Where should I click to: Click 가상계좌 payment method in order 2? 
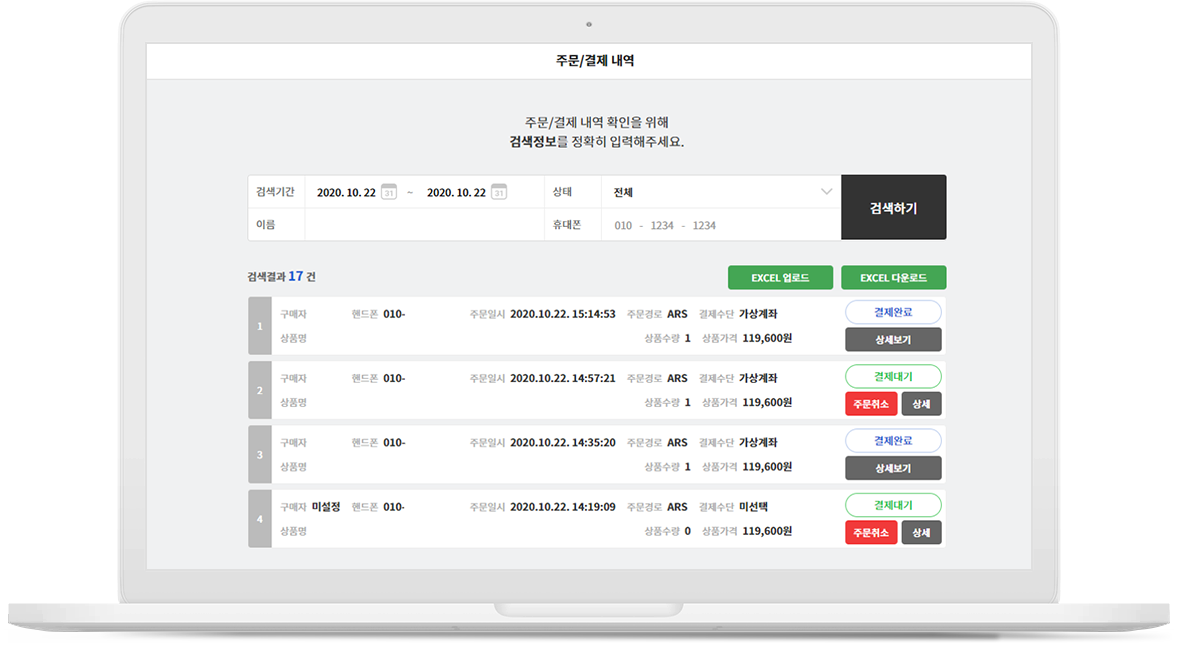pos(758,378)
